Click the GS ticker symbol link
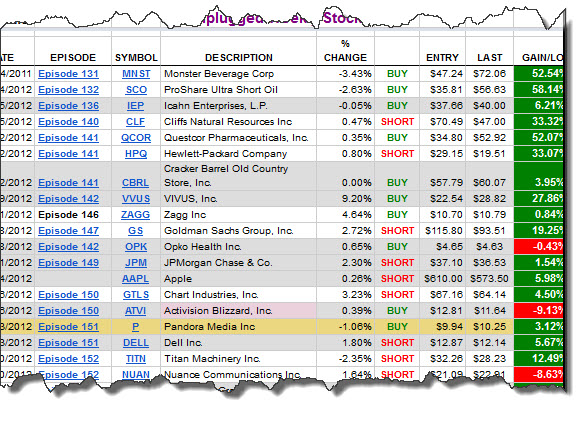587x421 pixels. 136,231
